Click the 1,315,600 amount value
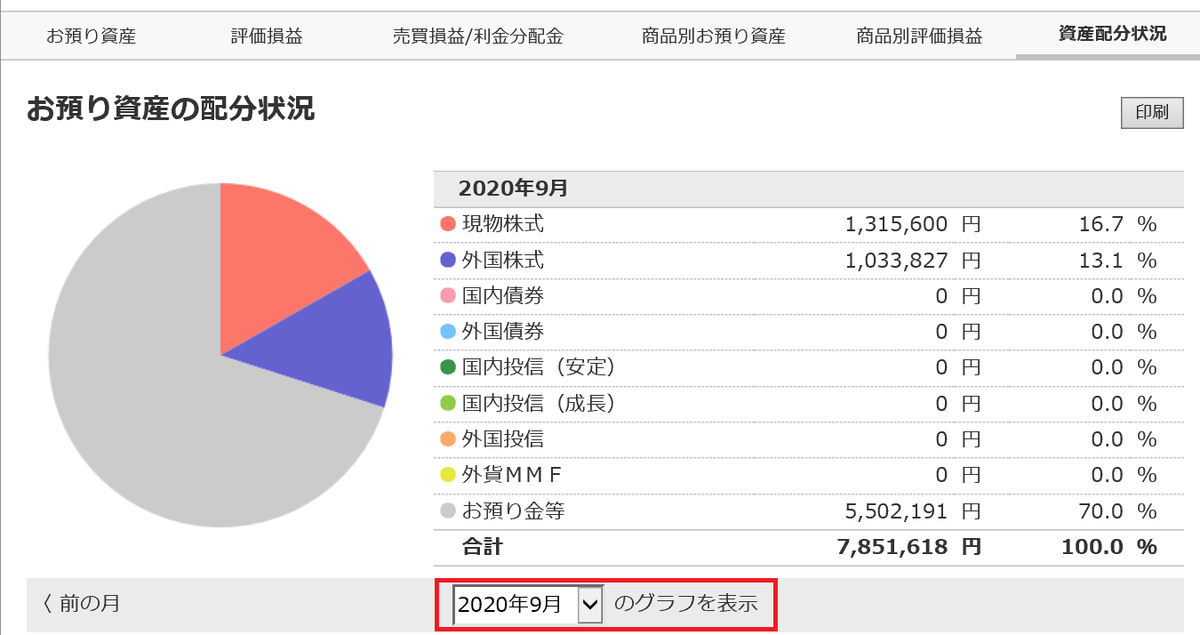The width and height of the screenshot is (1200, 635). click(x=895, y=224)
